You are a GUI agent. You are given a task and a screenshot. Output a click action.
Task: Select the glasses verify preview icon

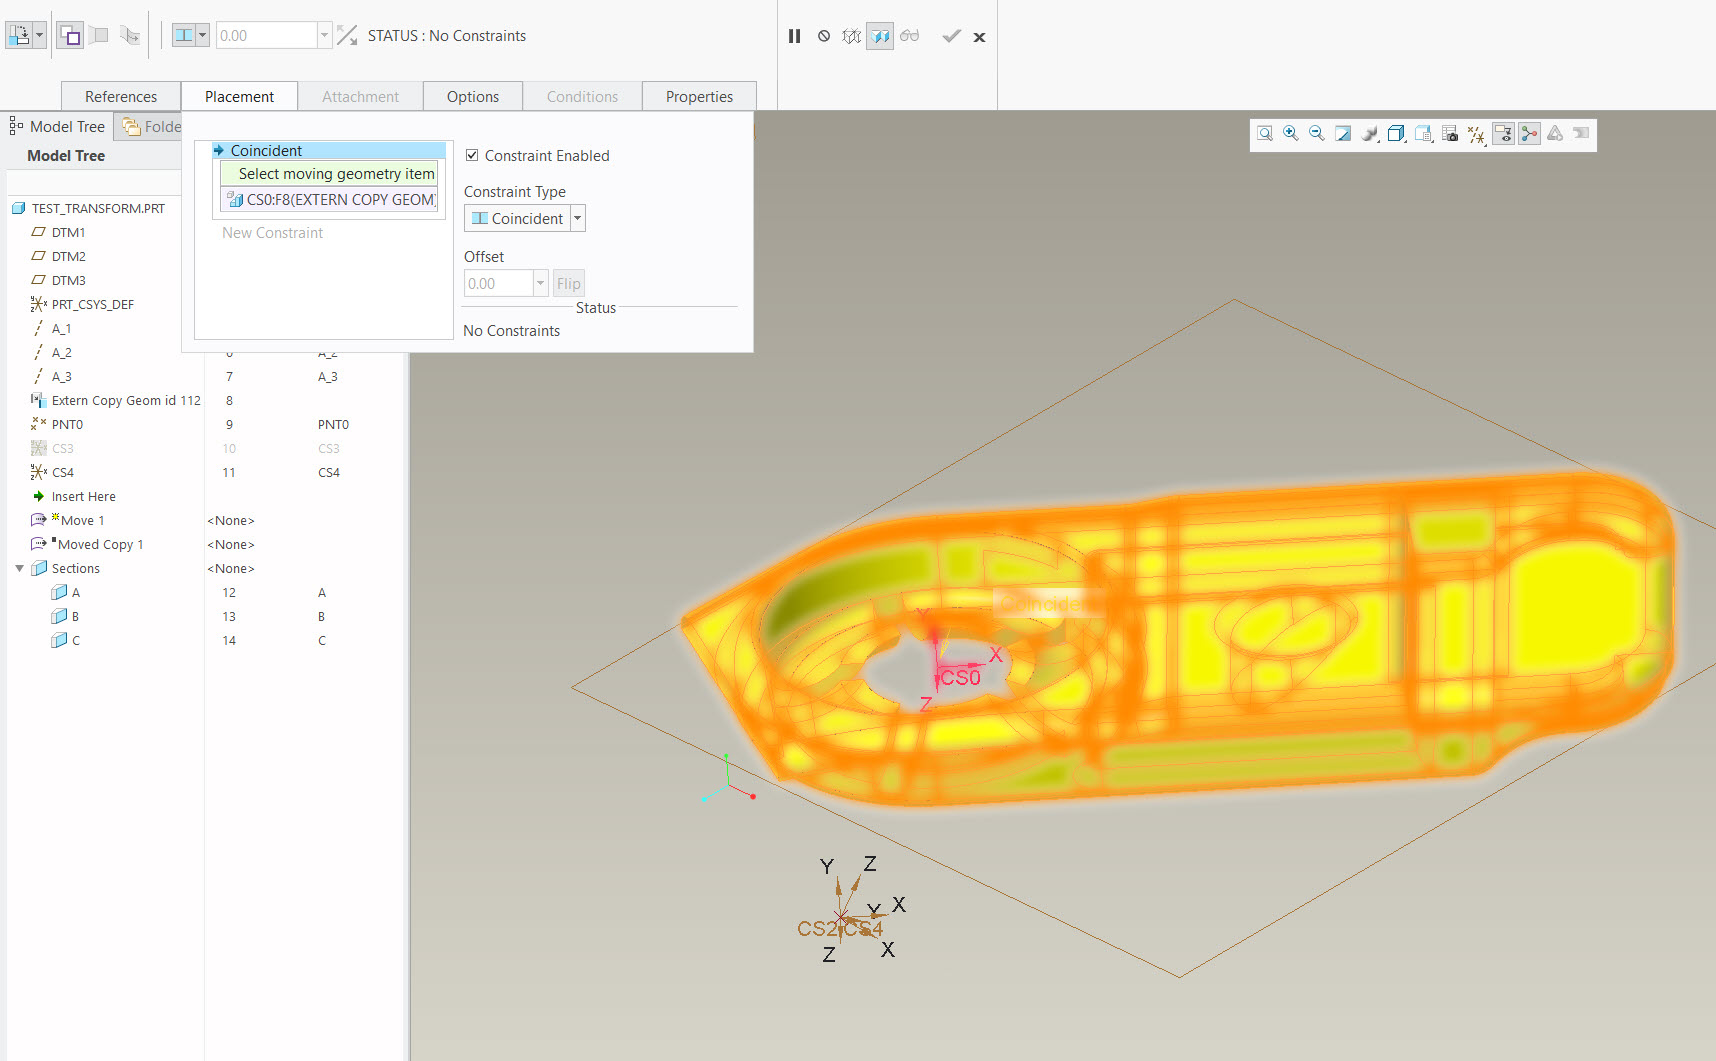[x=910, y=36]
